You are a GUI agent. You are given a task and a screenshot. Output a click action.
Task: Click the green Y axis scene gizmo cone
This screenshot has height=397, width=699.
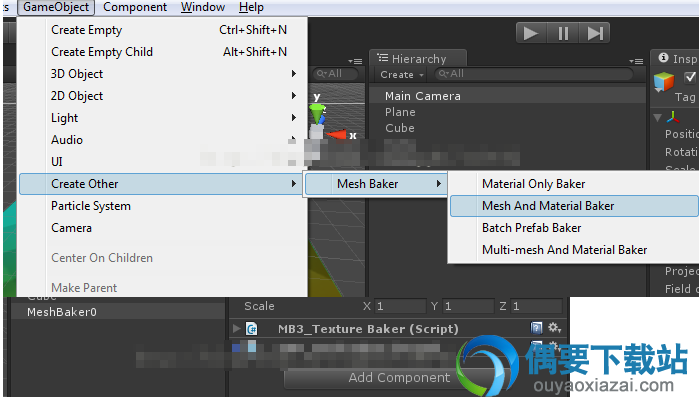coord(317,113)
